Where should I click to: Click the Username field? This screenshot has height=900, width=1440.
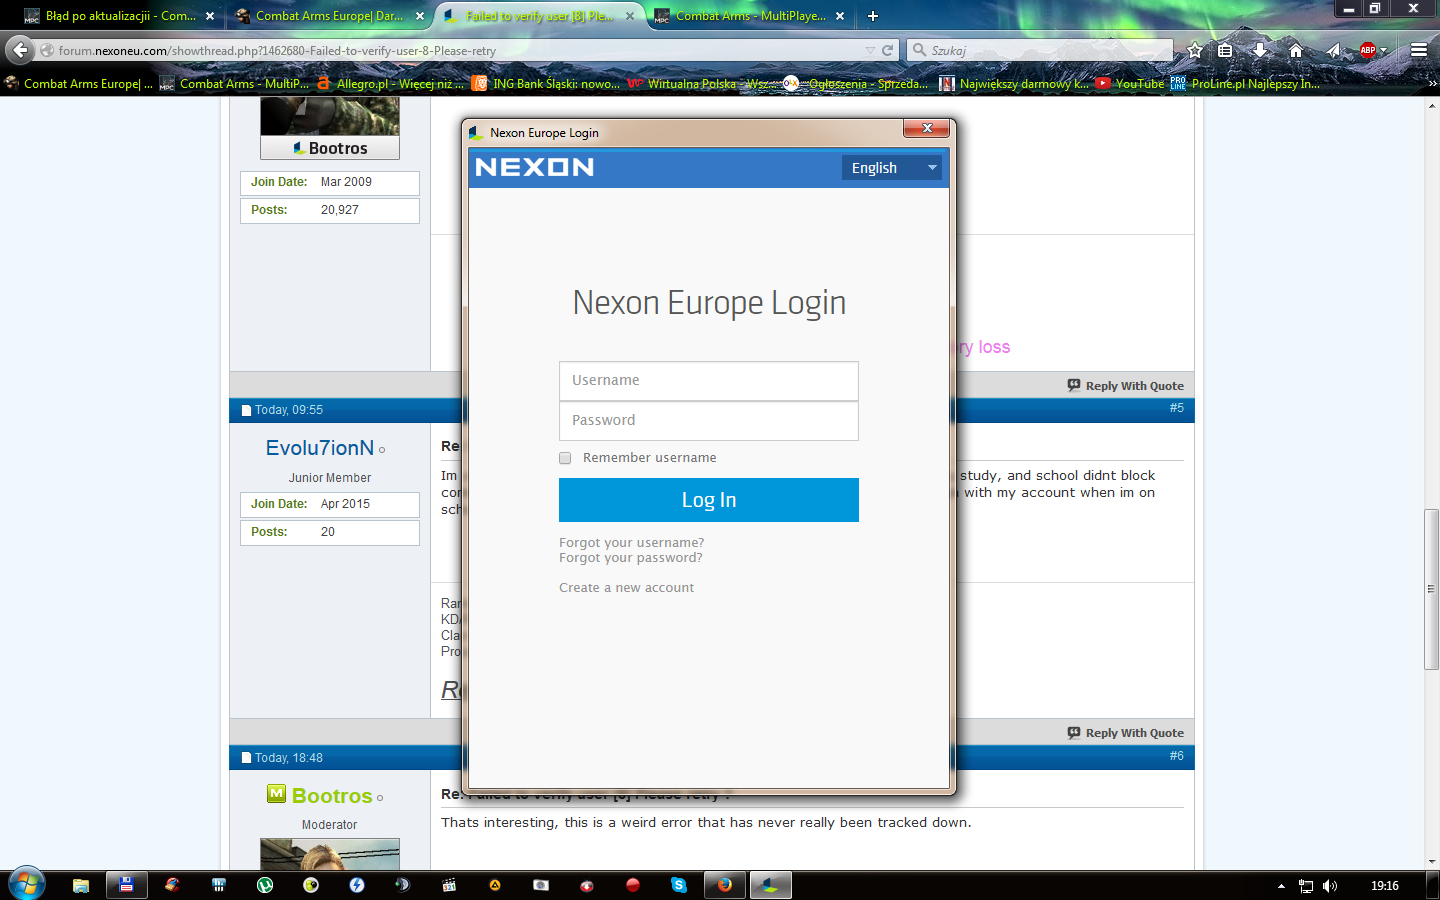(x=709, y=381)
